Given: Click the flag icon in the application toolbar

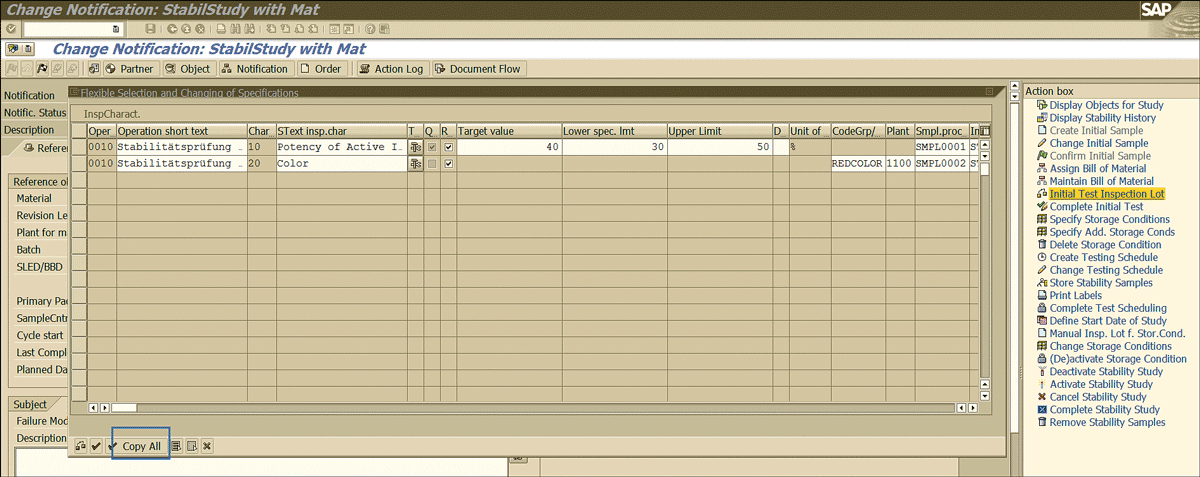Looking at the screenshot, I should tap(44, 69).
